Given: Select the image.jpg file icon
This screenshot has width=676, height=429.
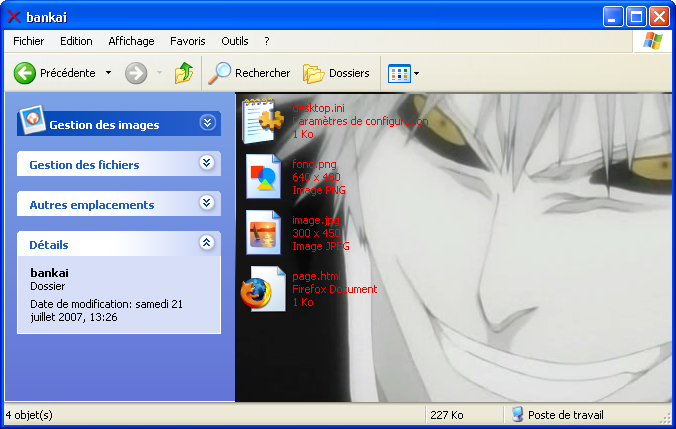Looking at the screenshot, I should [x=264, y=233].
